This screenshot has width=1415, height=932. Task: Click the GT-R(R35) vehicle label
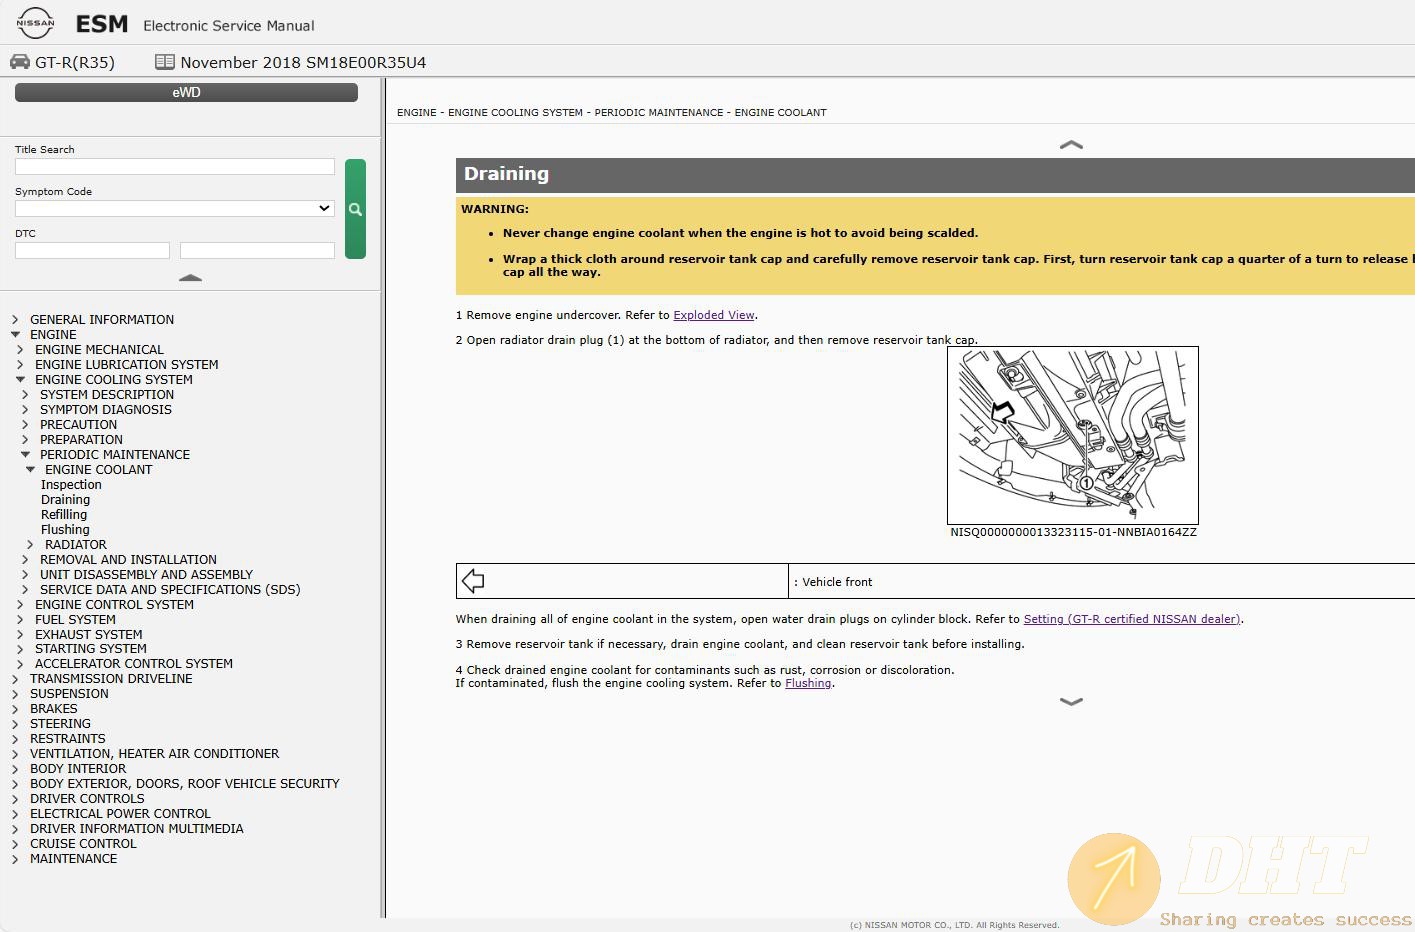[75, 62]
